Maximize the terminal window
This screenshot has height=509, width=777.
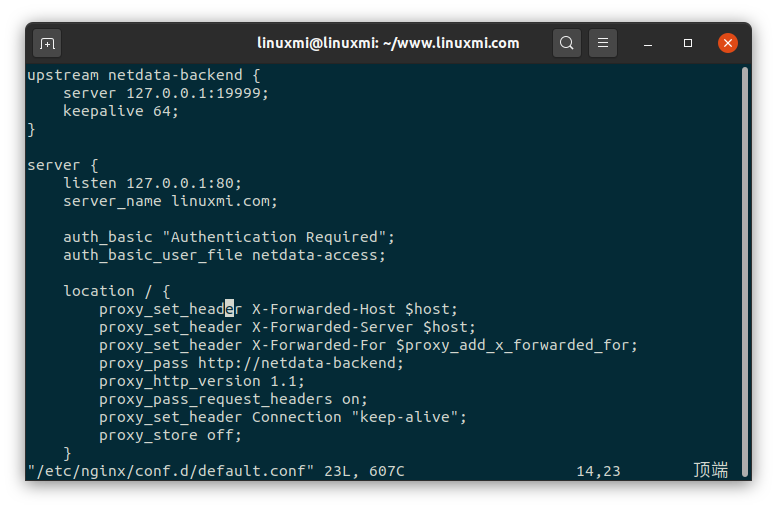click(x=688, y=44)
